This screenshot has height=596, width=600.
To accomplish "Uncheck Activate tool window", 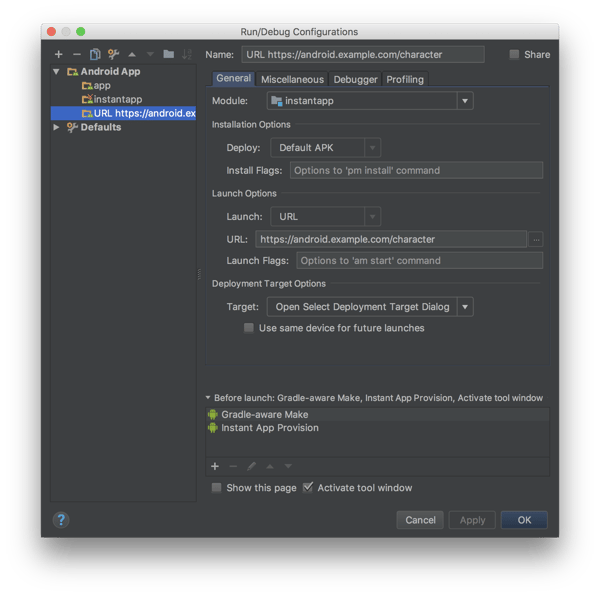I will [x=308, y=488].
